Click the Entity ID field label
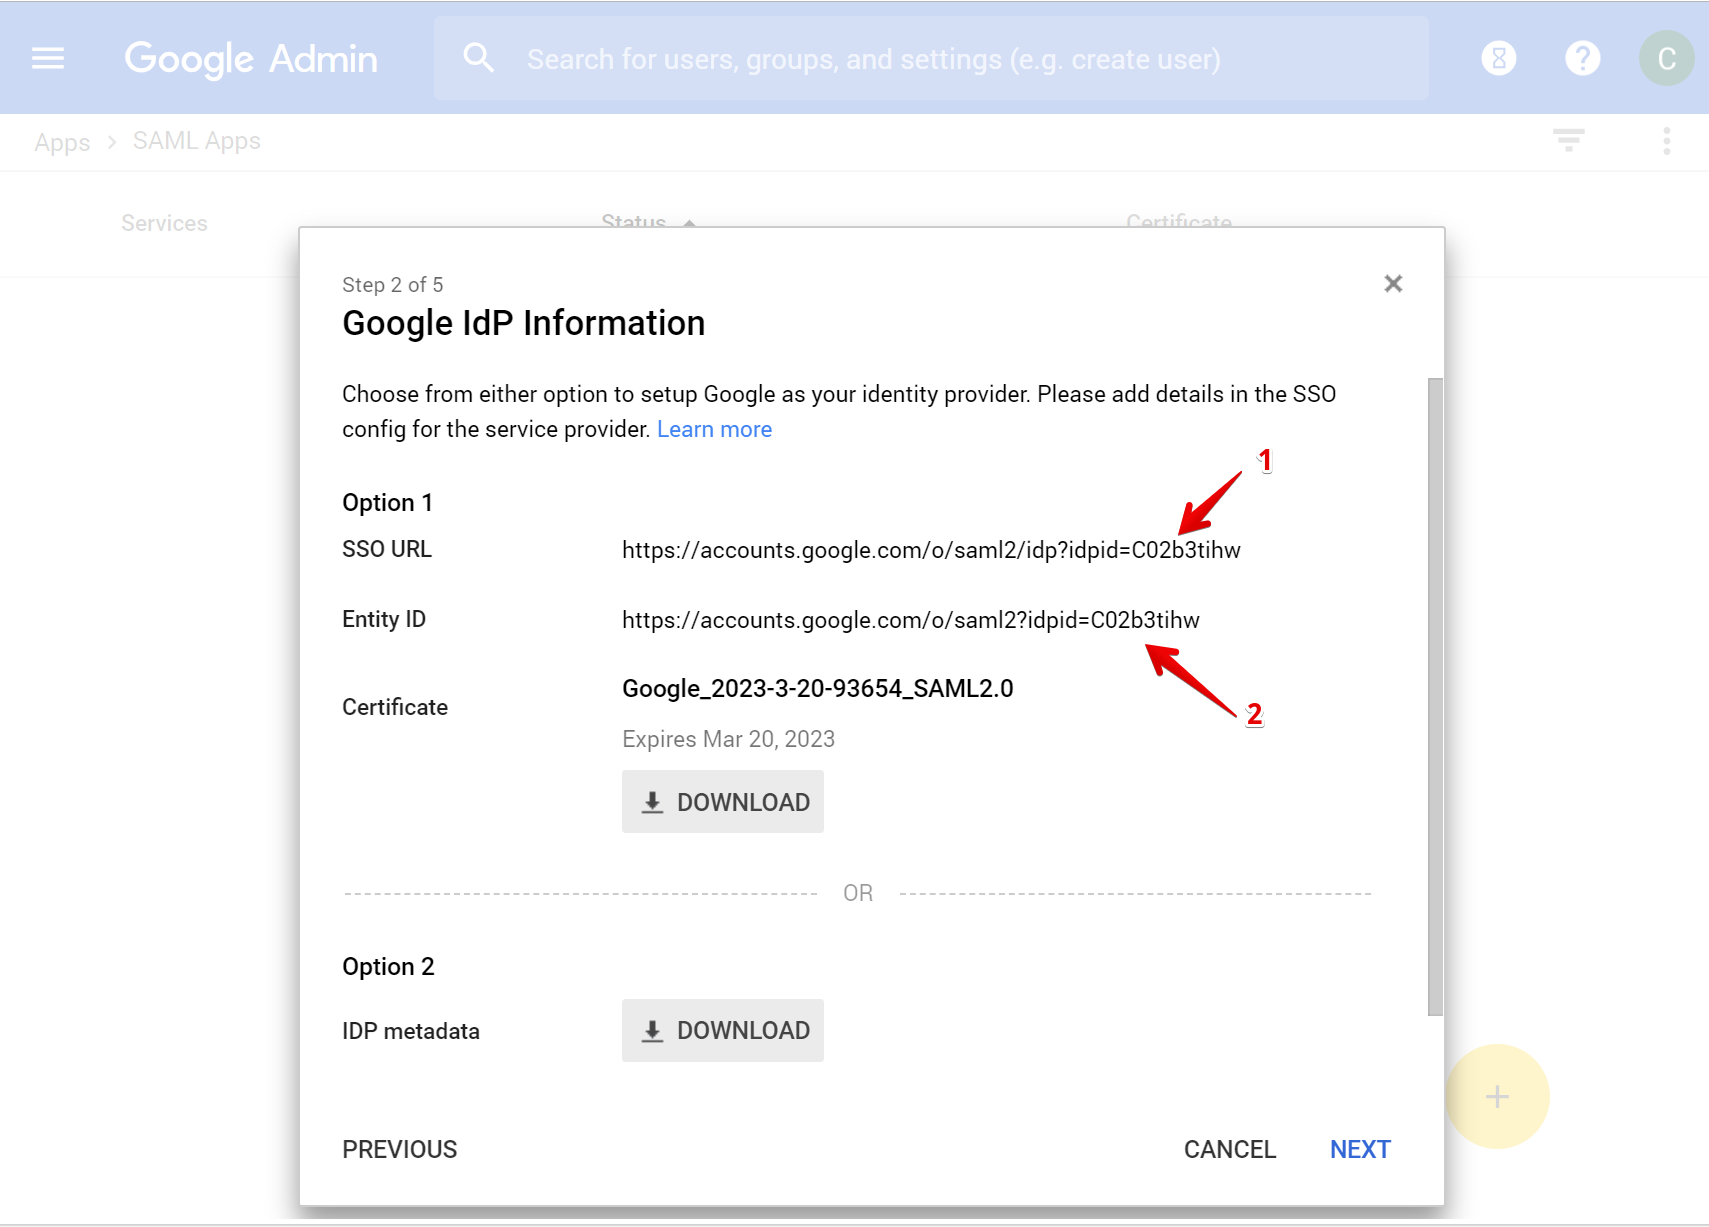Viewport: 1709px width, 1227px height. [x=384, y=619]
